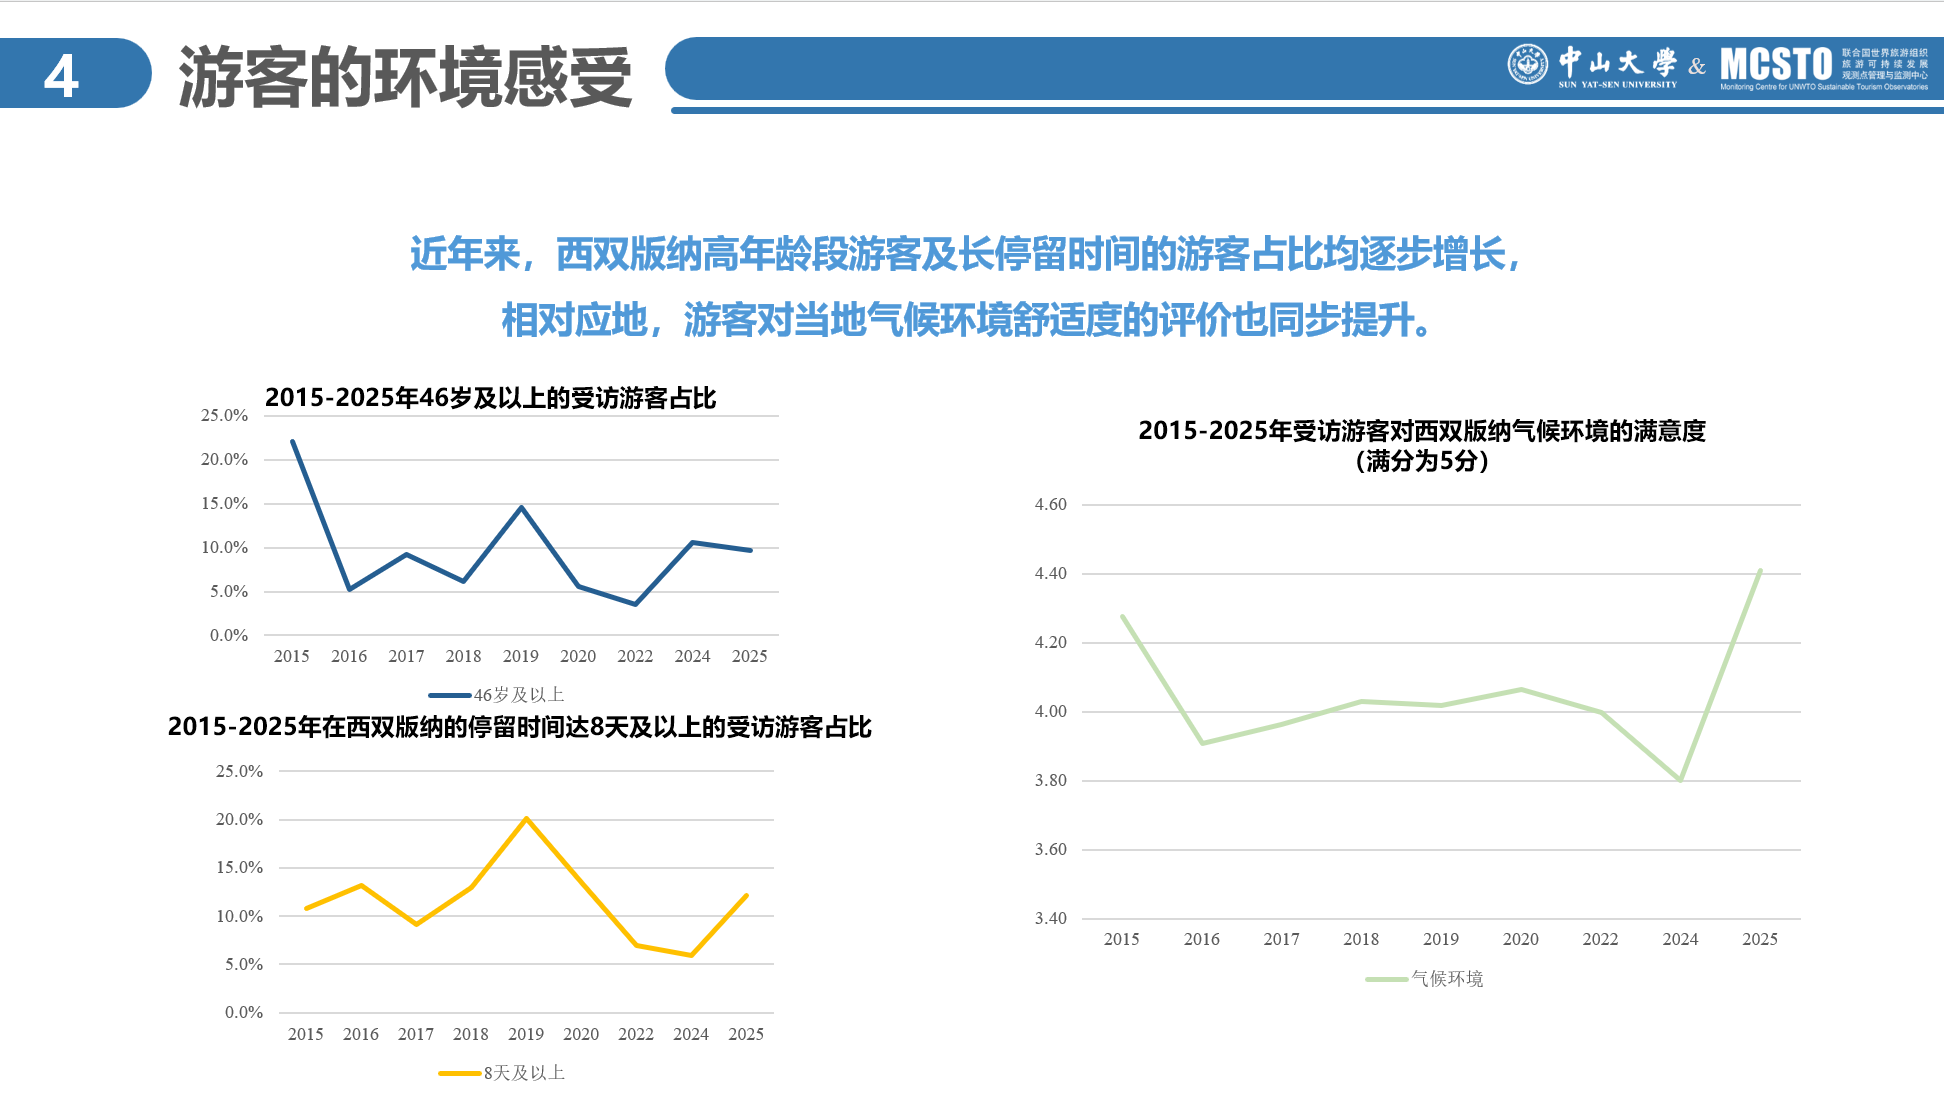Click the 25.0% label on 46岁 chart

(x=224, y=416)
